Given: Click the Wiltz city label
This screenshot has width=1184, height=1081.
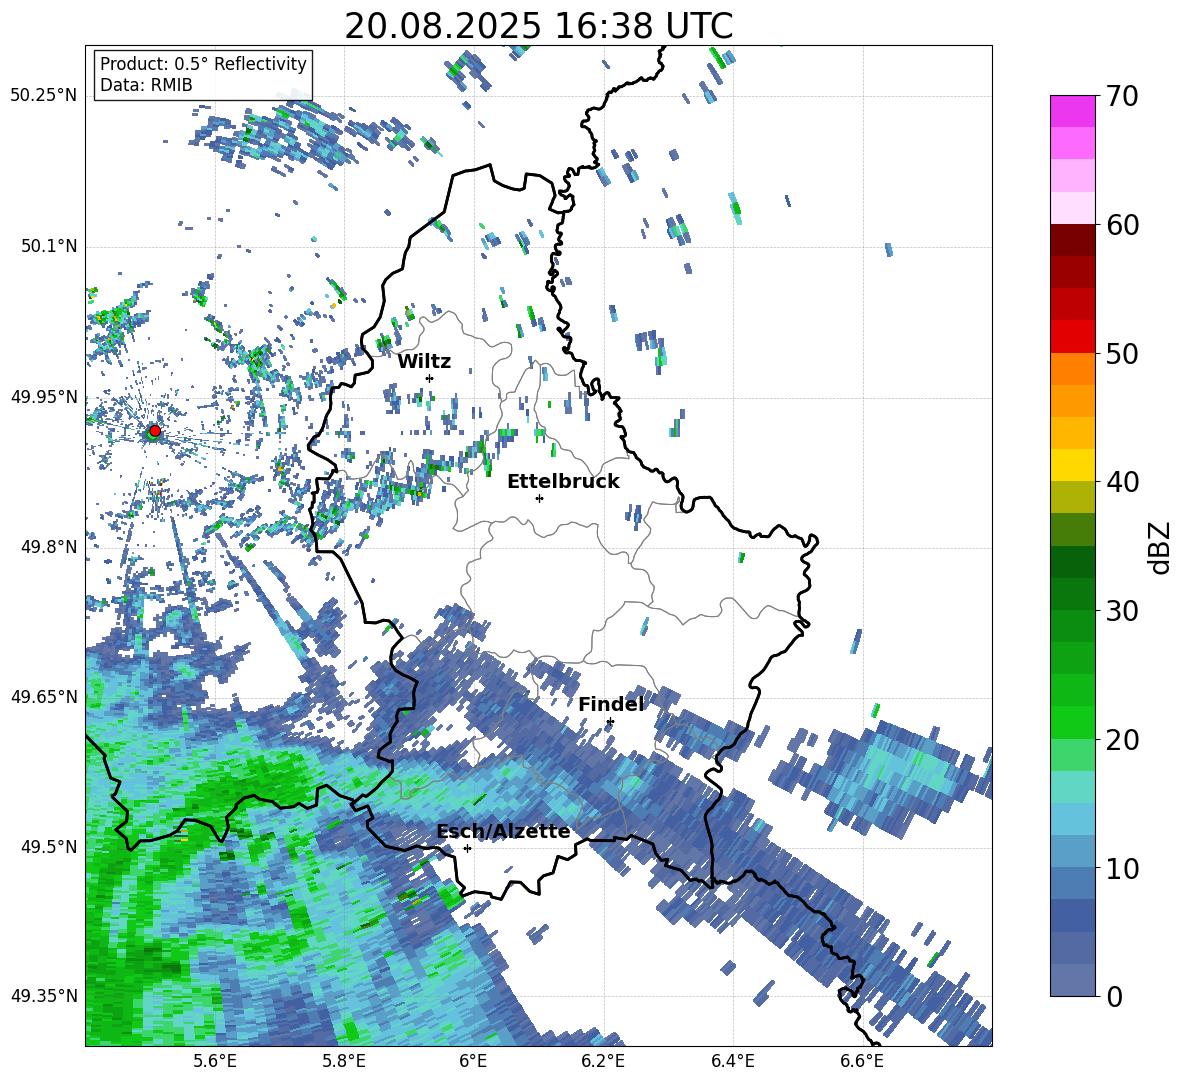Looking at the screenshot, I should click(x=424, y=362).
